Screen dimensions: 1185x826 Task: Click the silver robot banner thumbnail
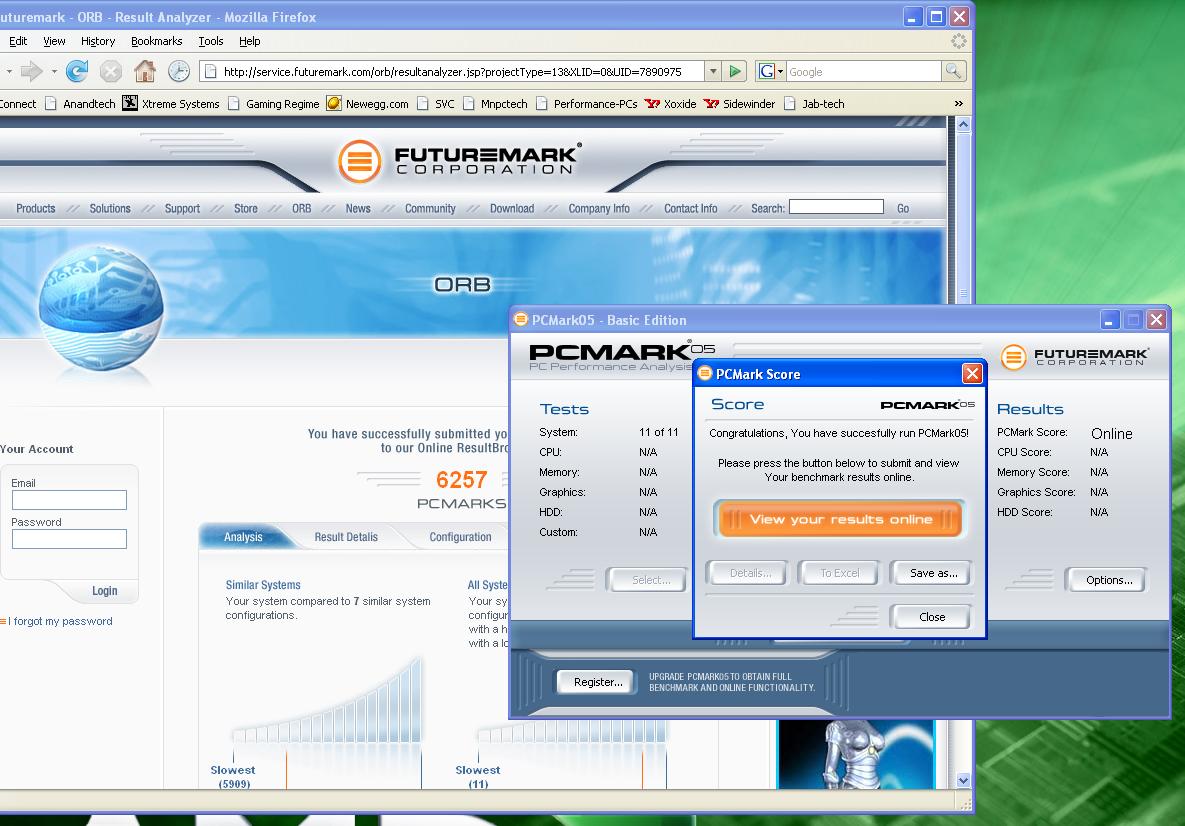[x=856, y=754]
